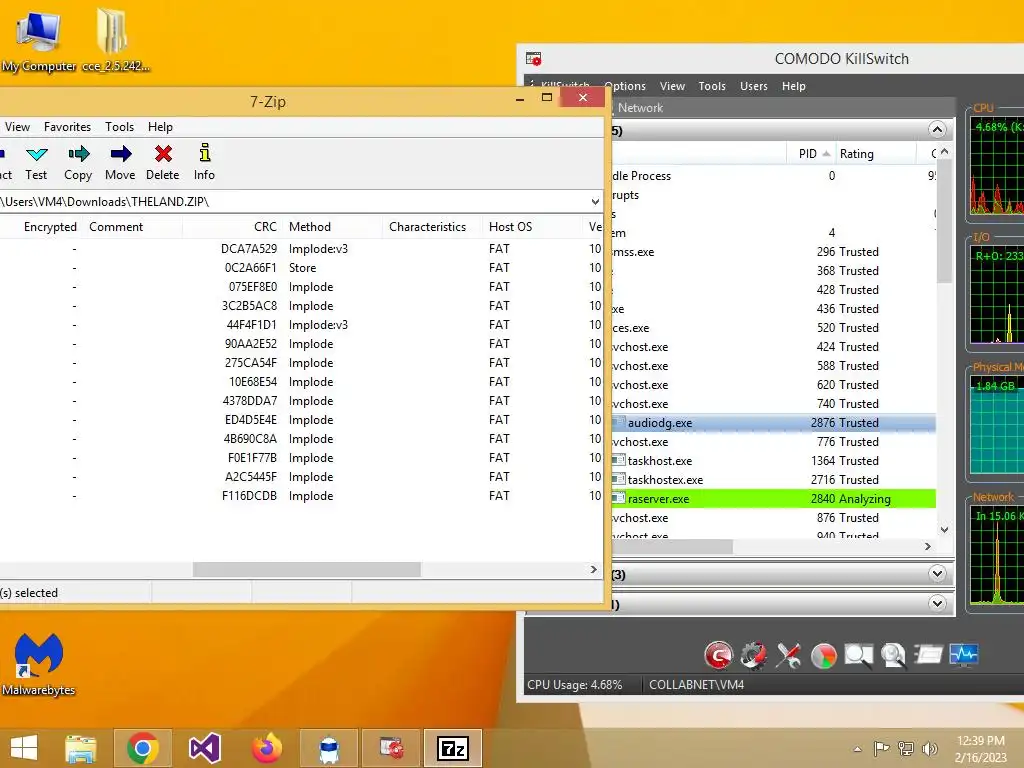
Task: Select the raserver.exe Analyzing process row
Action: pyautogui.click(x=774, y=499)
